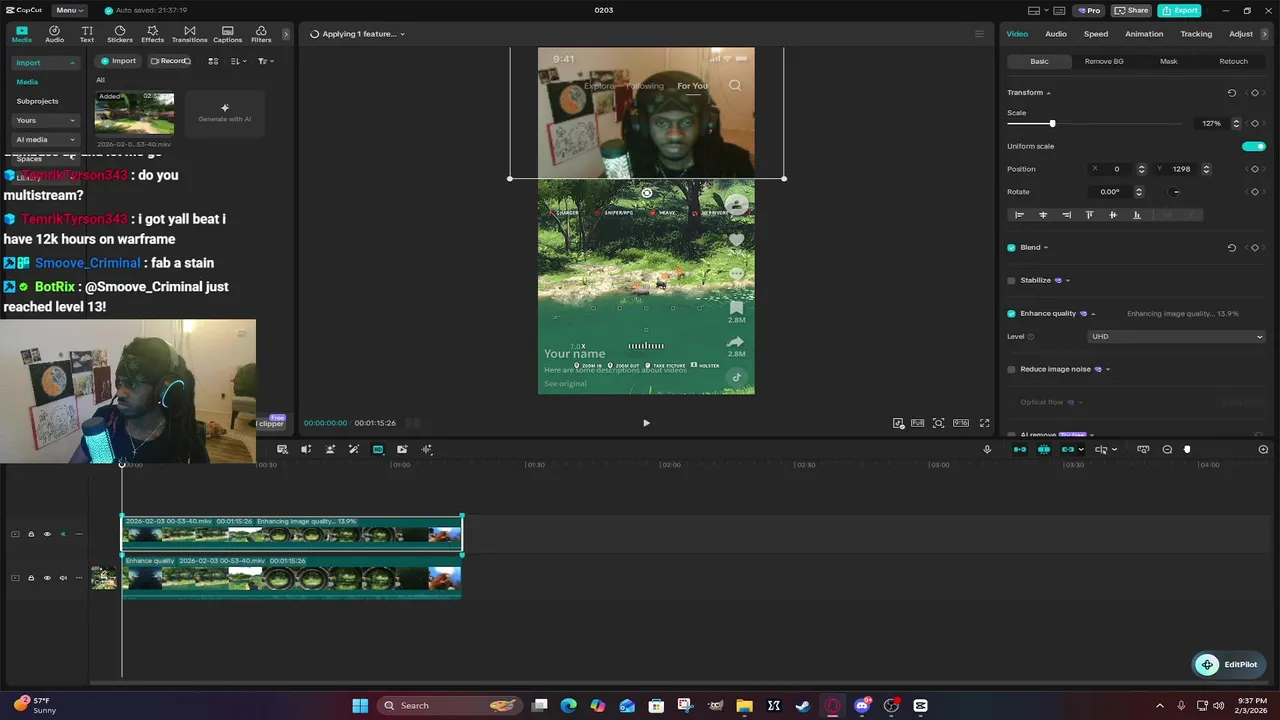Lock the top video track

tap(31, 534)
